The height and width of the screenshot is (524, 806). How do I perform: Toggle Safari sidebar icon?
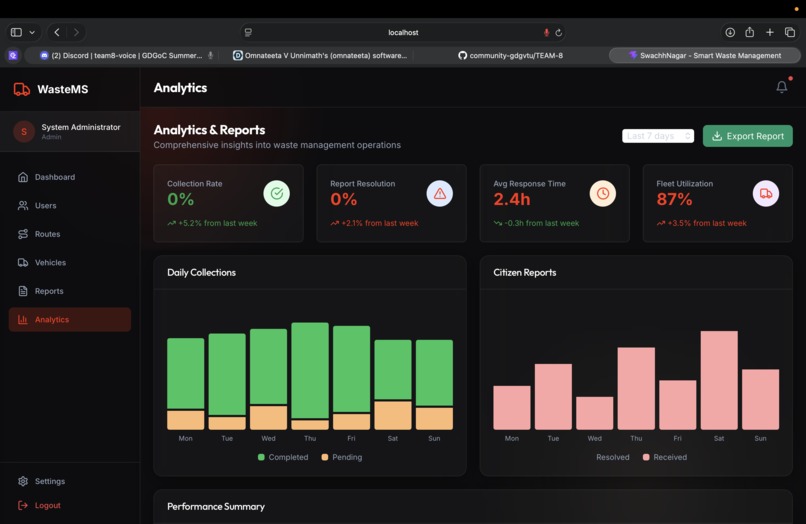point(16,32)
